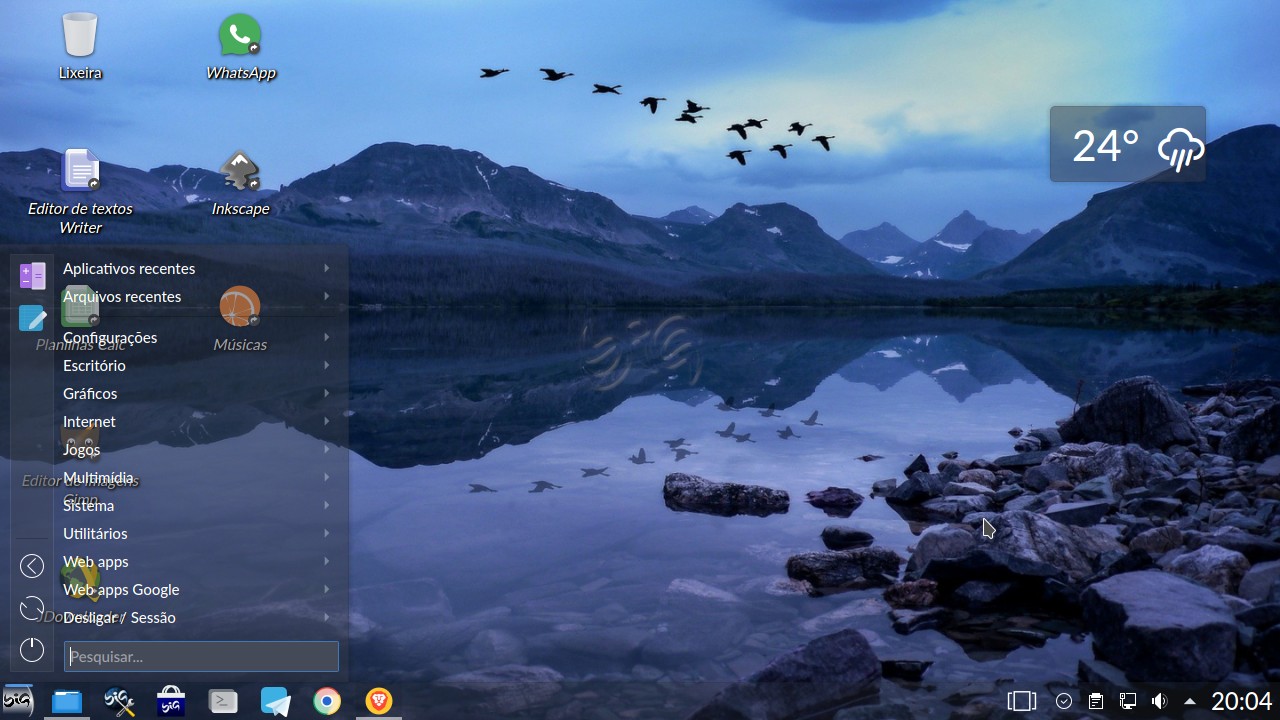Open the Big Store shopping bag icon
Screen dimensions: 1280x720
[x=171, y=702]
